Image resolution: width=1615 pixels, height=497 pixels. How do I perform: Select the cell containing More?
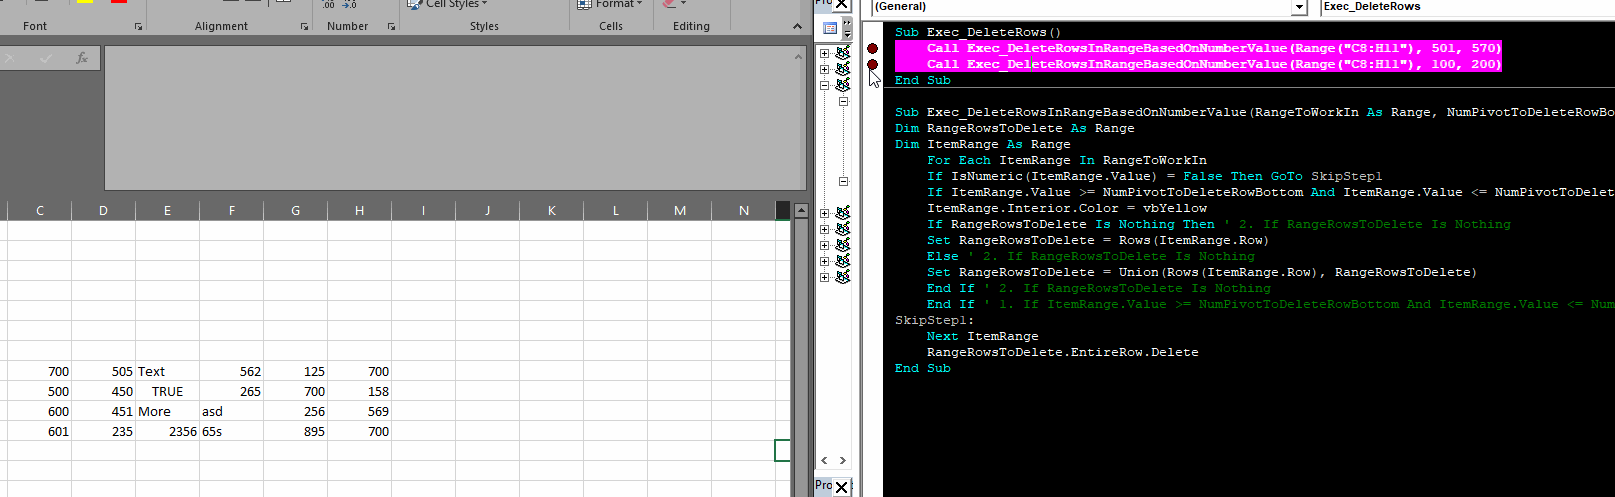click(x=168, y=411)
